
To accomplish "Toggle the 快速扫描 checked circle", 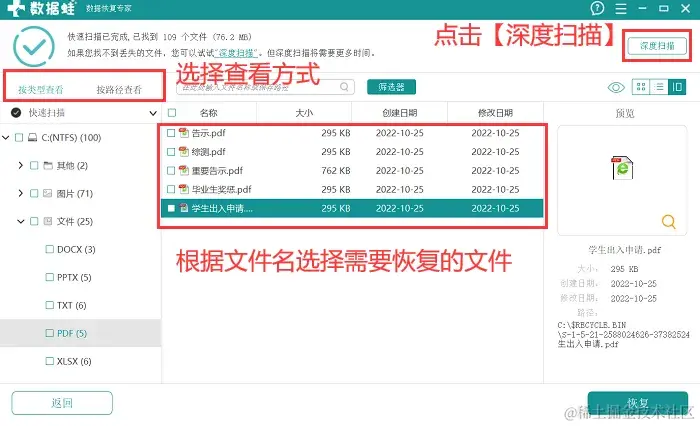I will pos(16,113).
